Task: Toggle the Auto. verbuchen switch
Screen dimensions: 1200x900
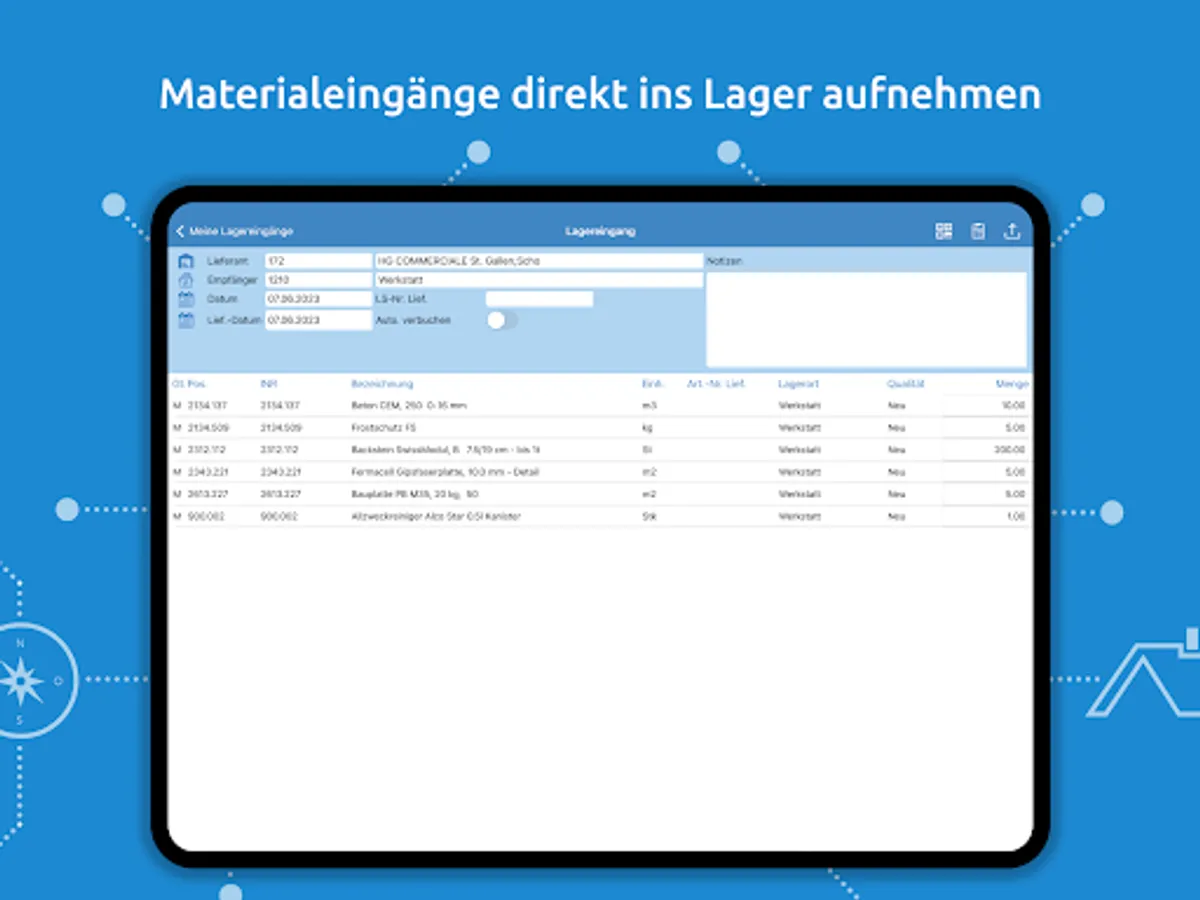Action: (502, 320)
